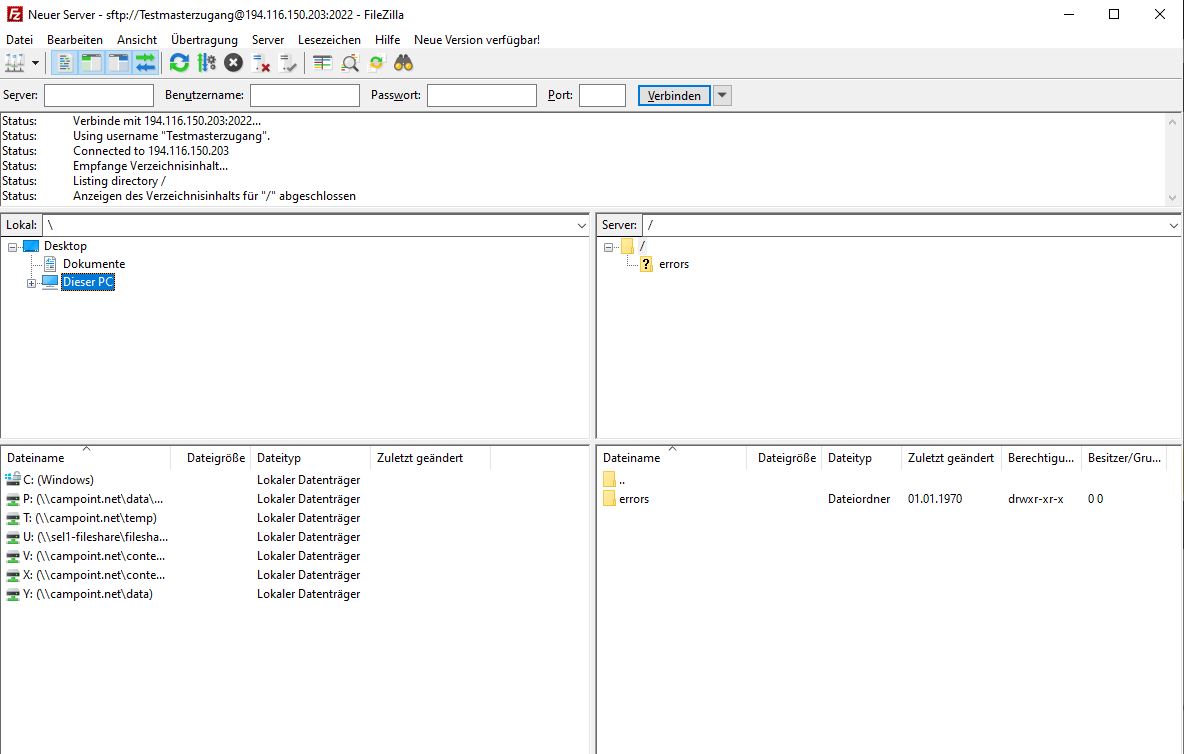The width and height of the screenshot is (1184, 754).
Task: Open the Site Manager icon
Action: click(14, 63)
